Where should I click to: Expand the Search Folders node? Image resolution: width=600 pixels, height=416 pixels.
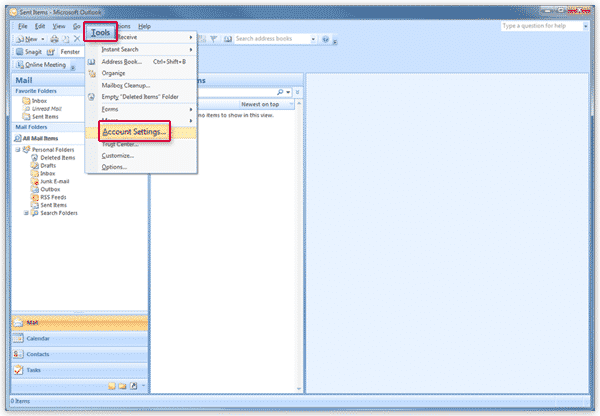coord(27,213)
